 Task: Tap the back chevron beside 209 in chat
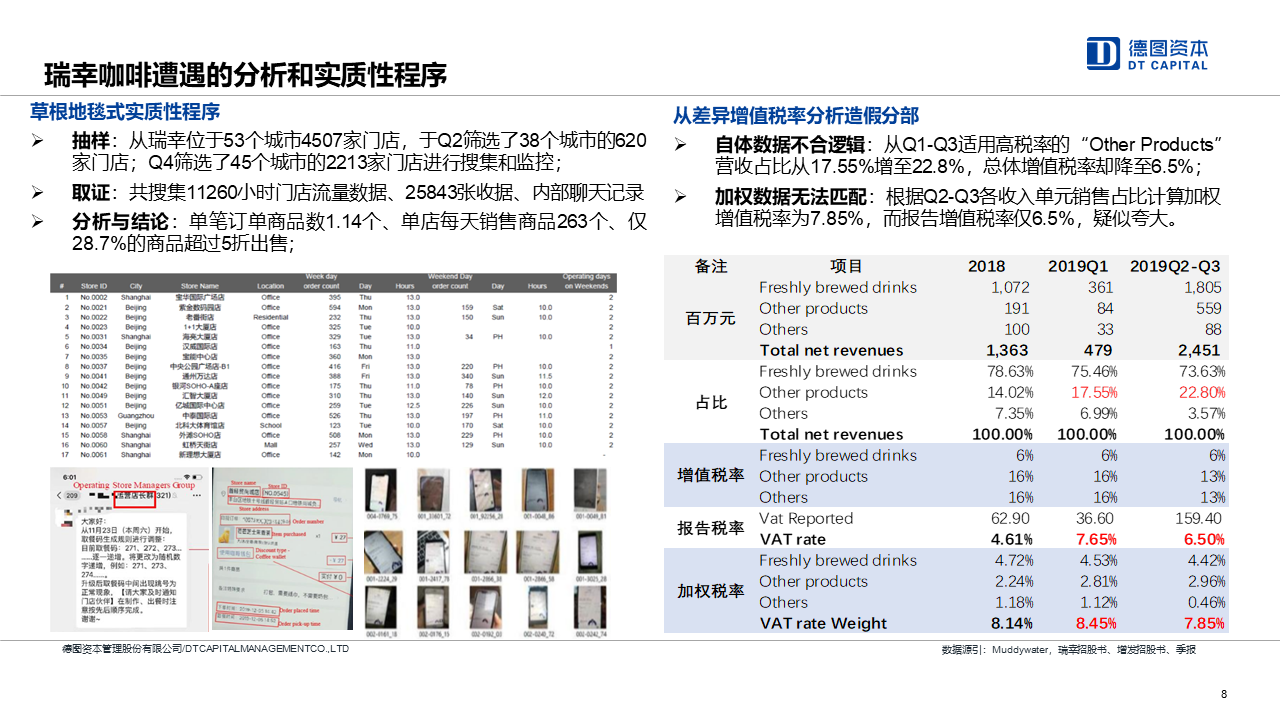[x=60, y=494]
